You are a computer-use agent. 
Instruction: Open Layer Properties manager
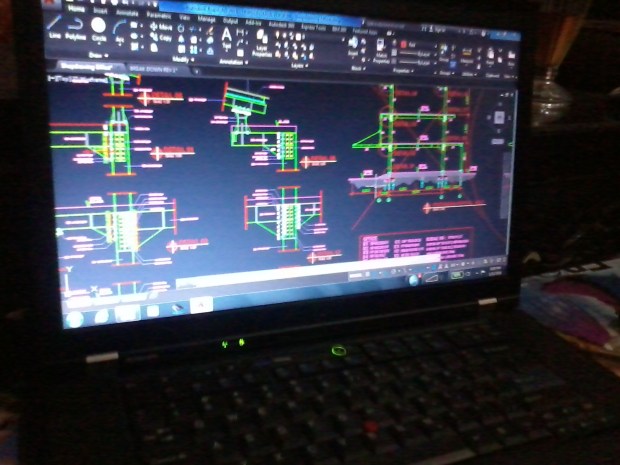(x=261, y=44)
